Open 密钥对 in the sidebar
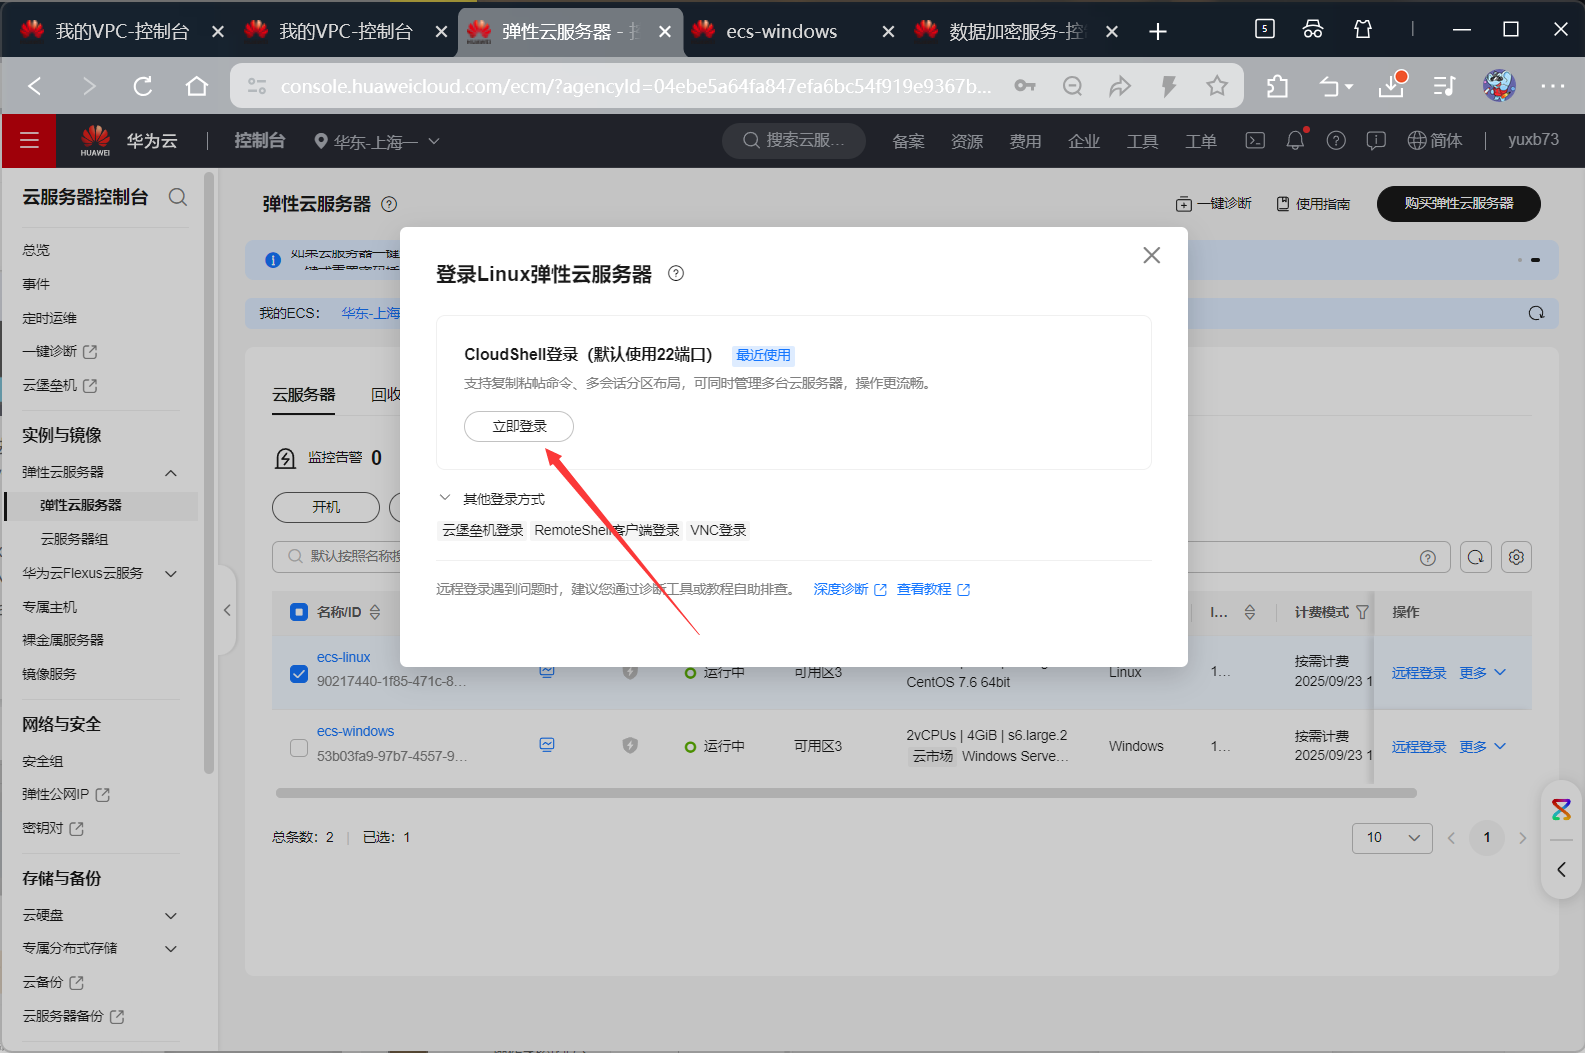This screenshot has width=1585, height=1053. tap(53, 828)
